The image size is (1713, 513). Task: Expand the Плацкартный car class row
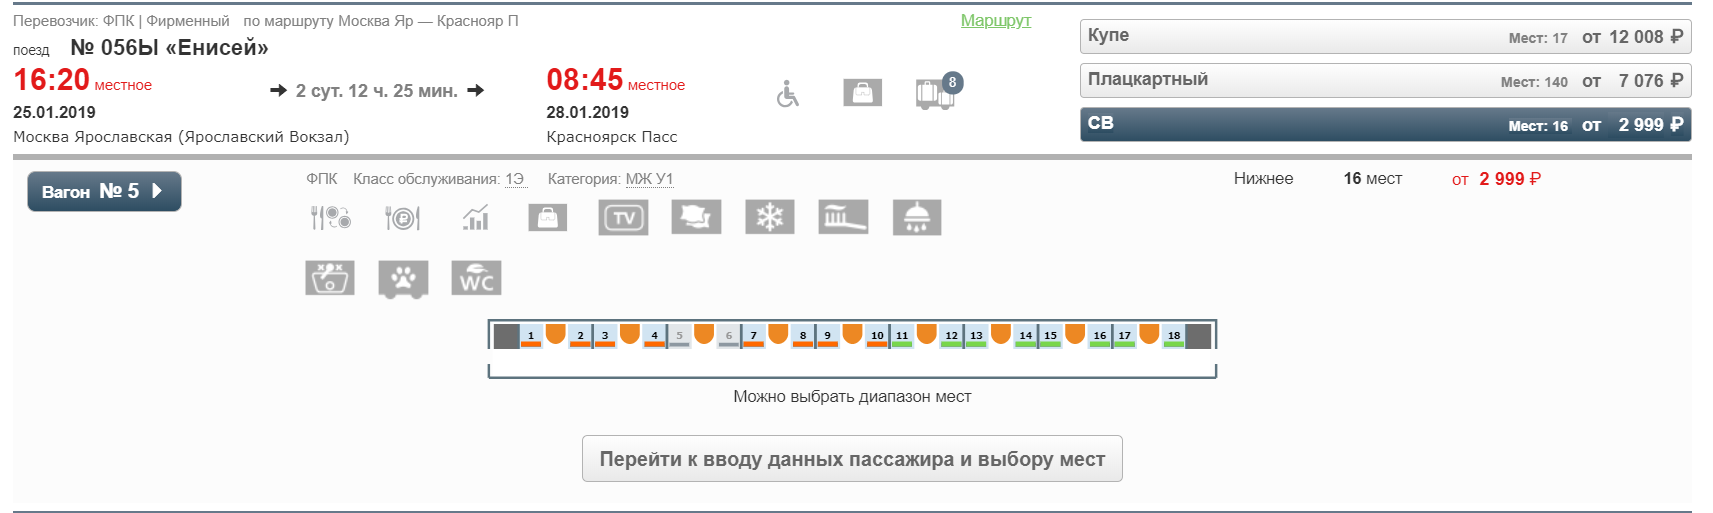tap(1385, 80)
